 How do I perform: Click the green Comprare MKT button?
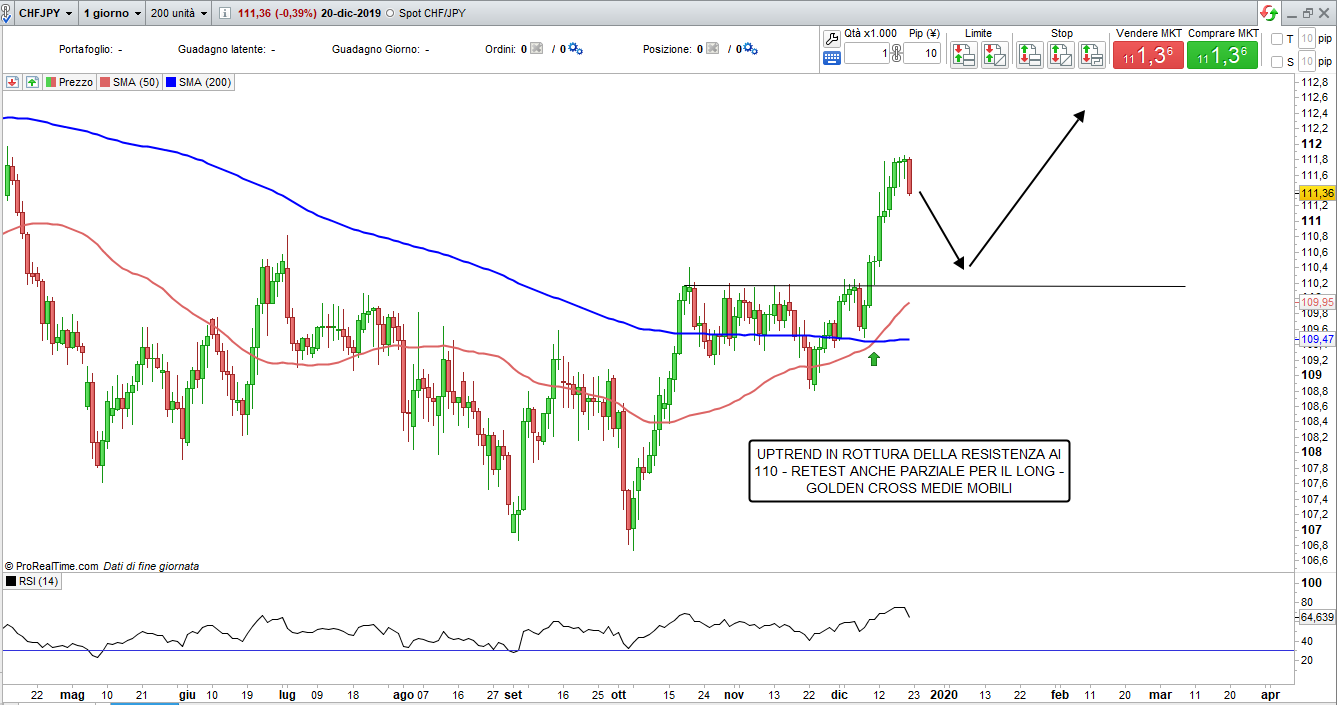tap(1222, 55)
